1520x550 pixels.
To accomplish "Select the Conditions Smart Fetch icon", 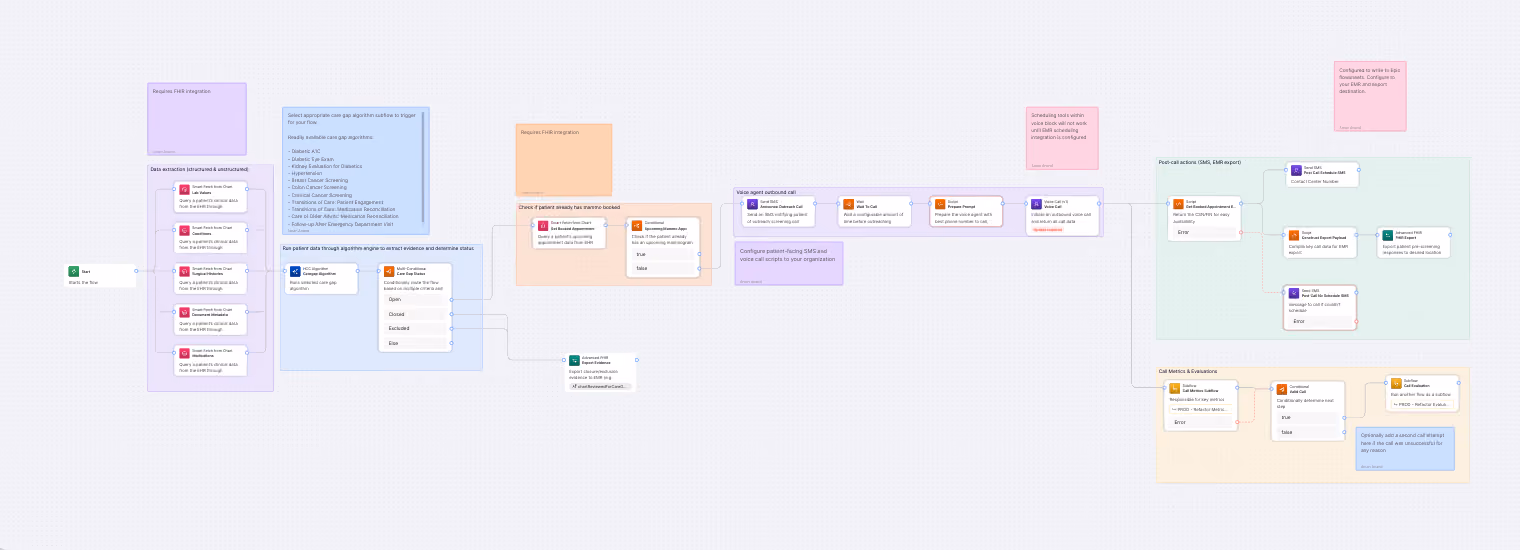I will (184, 230).
